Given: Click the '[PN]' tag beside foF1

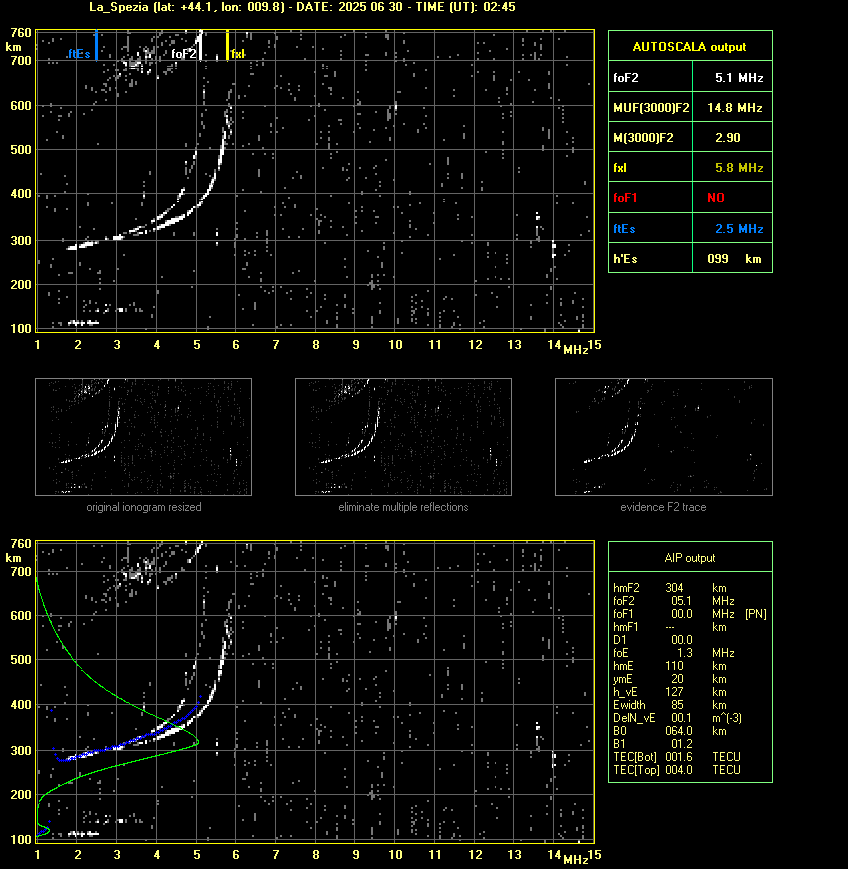Looking at the screenshot, I should tap(756, 614).
